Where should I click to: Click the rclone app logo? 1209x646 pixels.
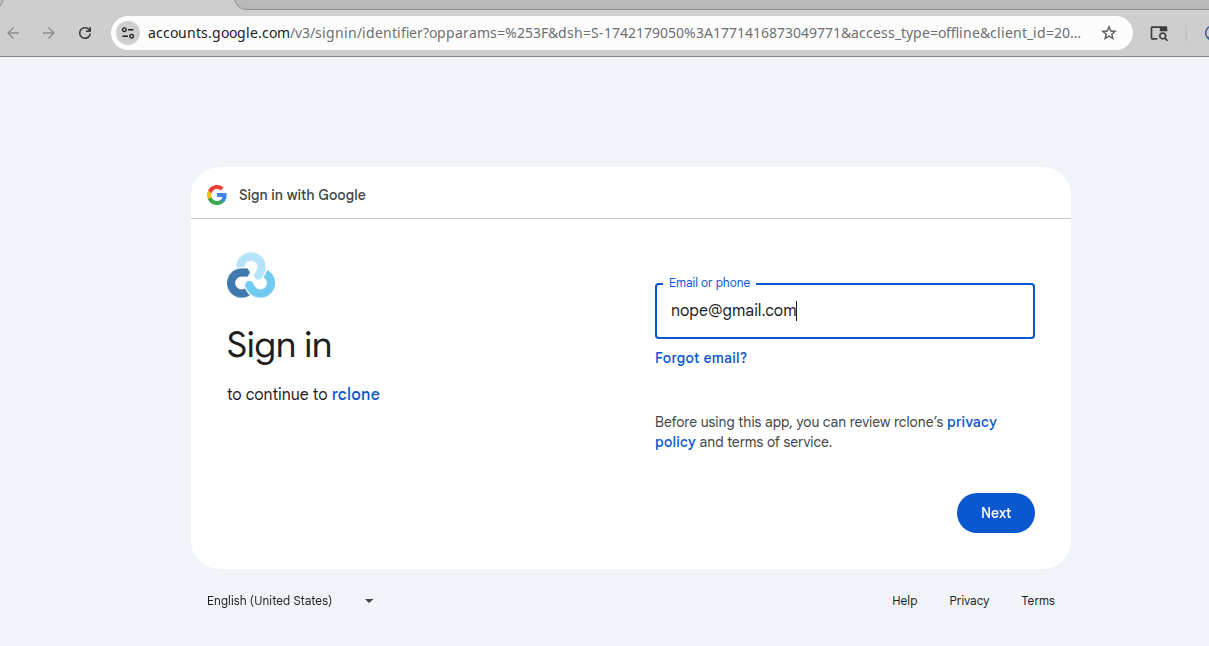click(251, 275)
